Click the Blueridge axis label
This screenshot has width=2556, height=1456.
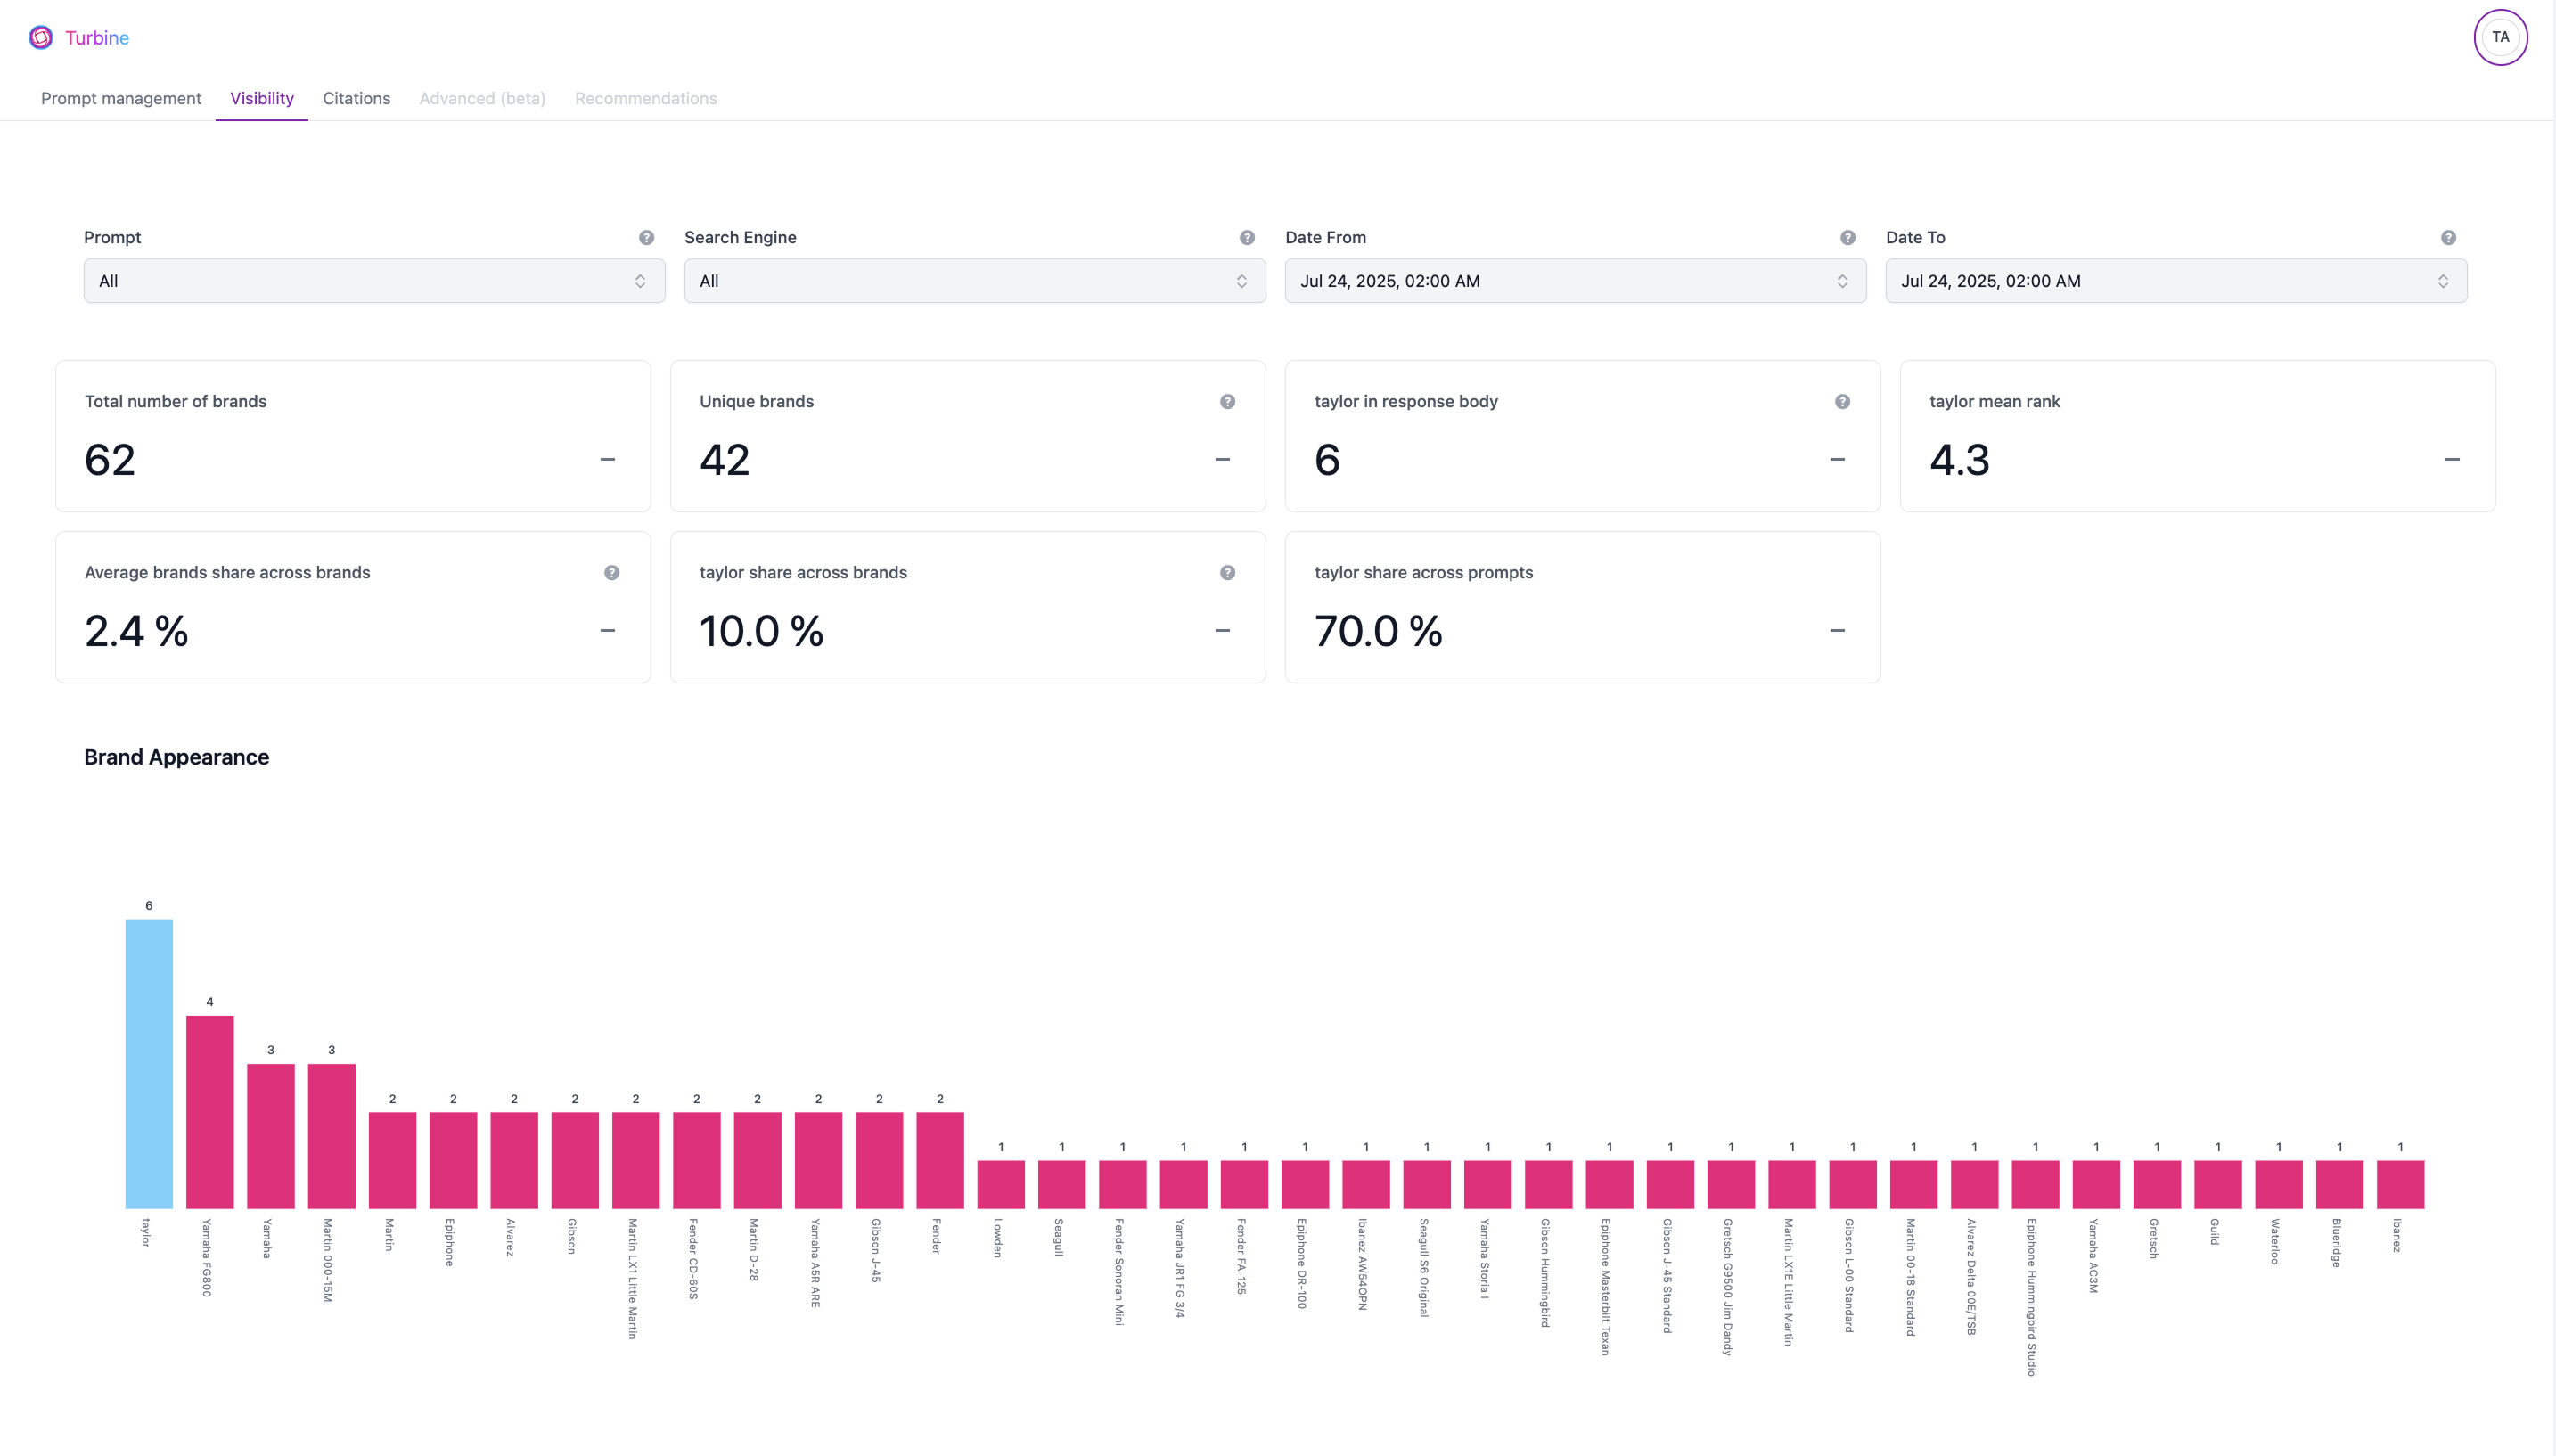(2337, 1242)
